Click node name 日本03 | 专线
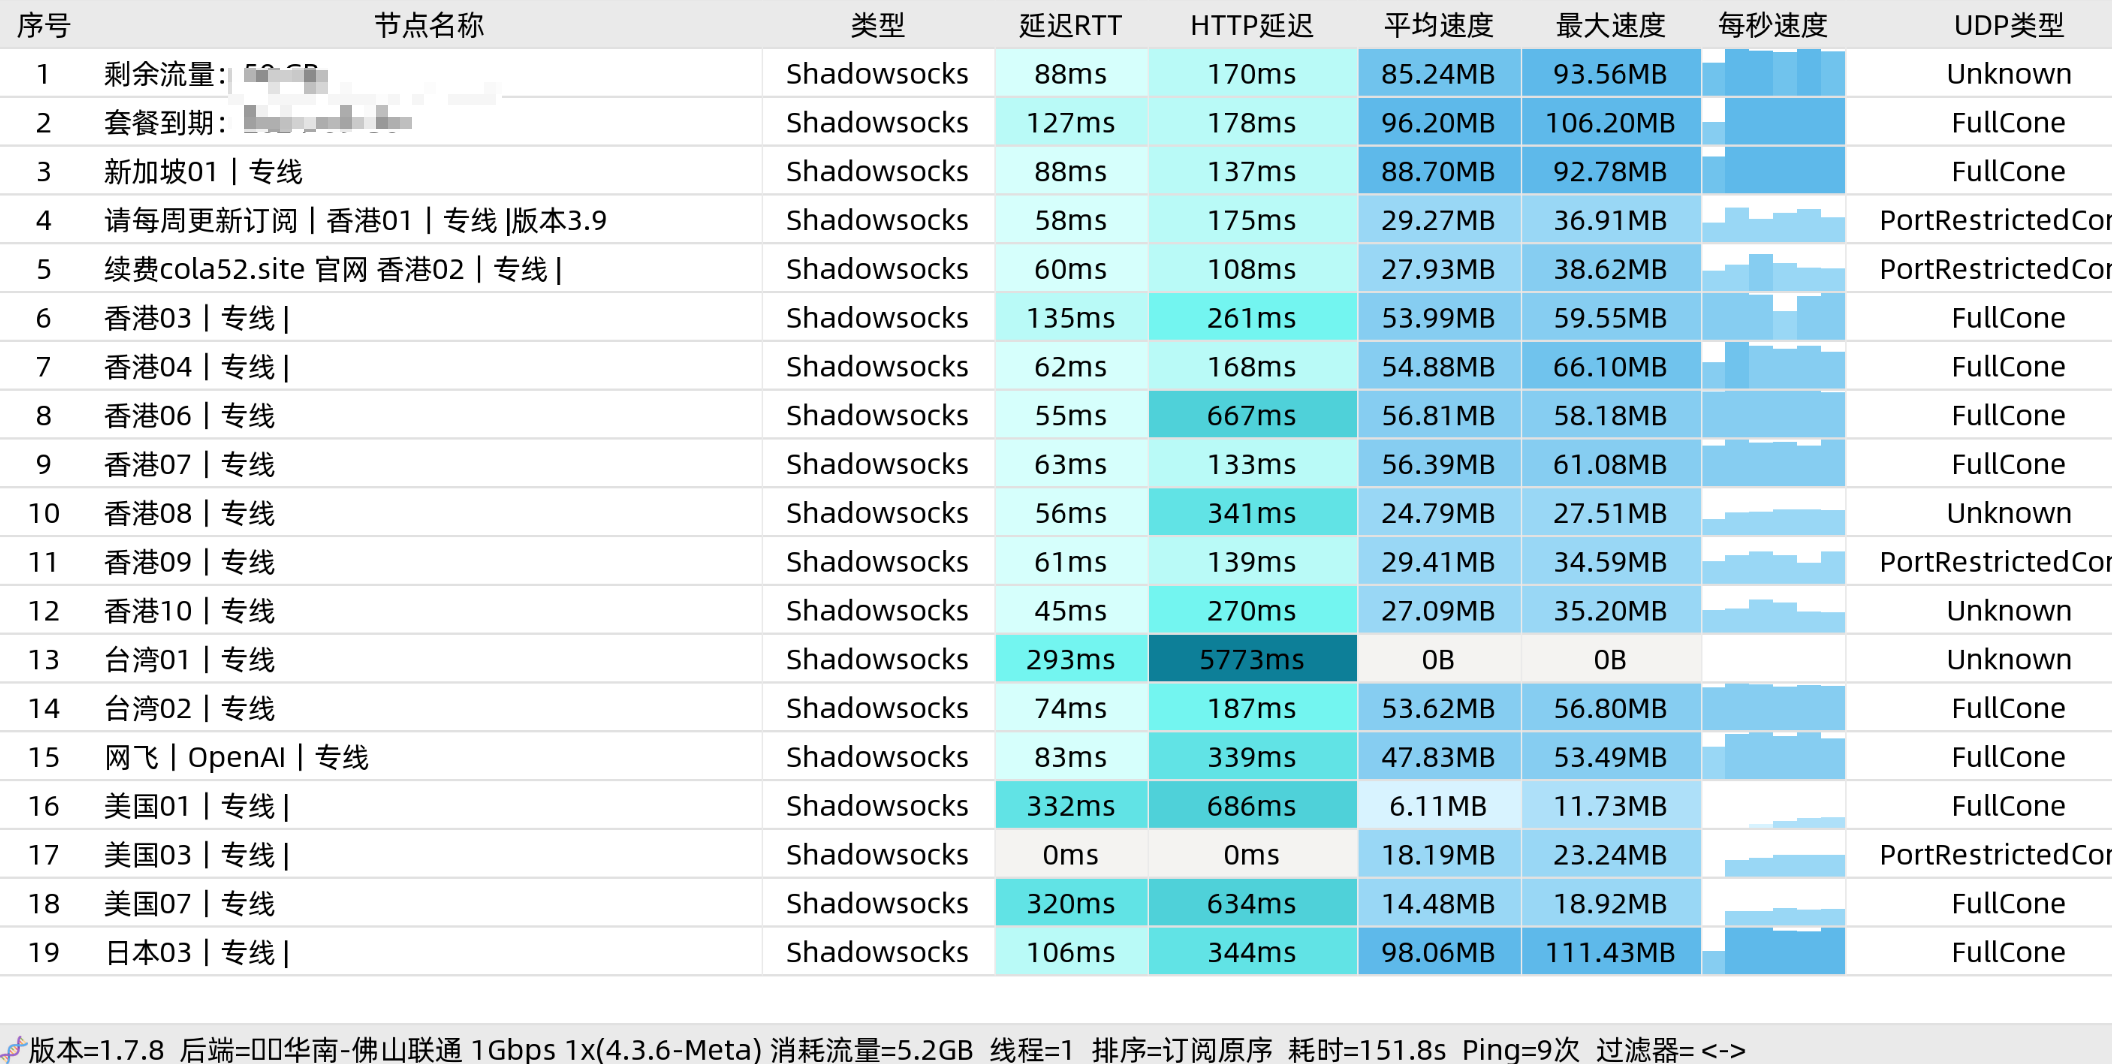Screen dimensions: 2112x1064 (x=197, y=953)
